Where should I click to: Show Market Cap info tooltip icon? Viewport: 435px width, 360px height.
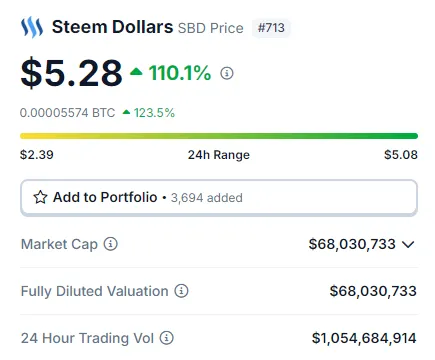(x=111, y=244)
